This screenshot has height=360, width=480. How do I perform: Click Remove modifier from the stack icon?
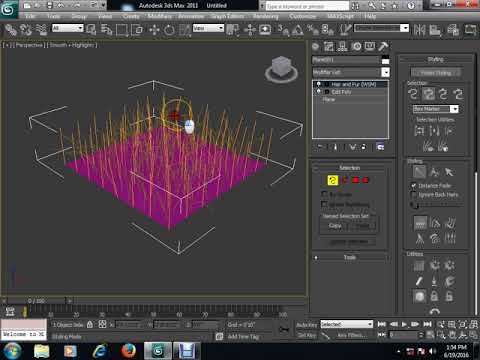[364, 147]
